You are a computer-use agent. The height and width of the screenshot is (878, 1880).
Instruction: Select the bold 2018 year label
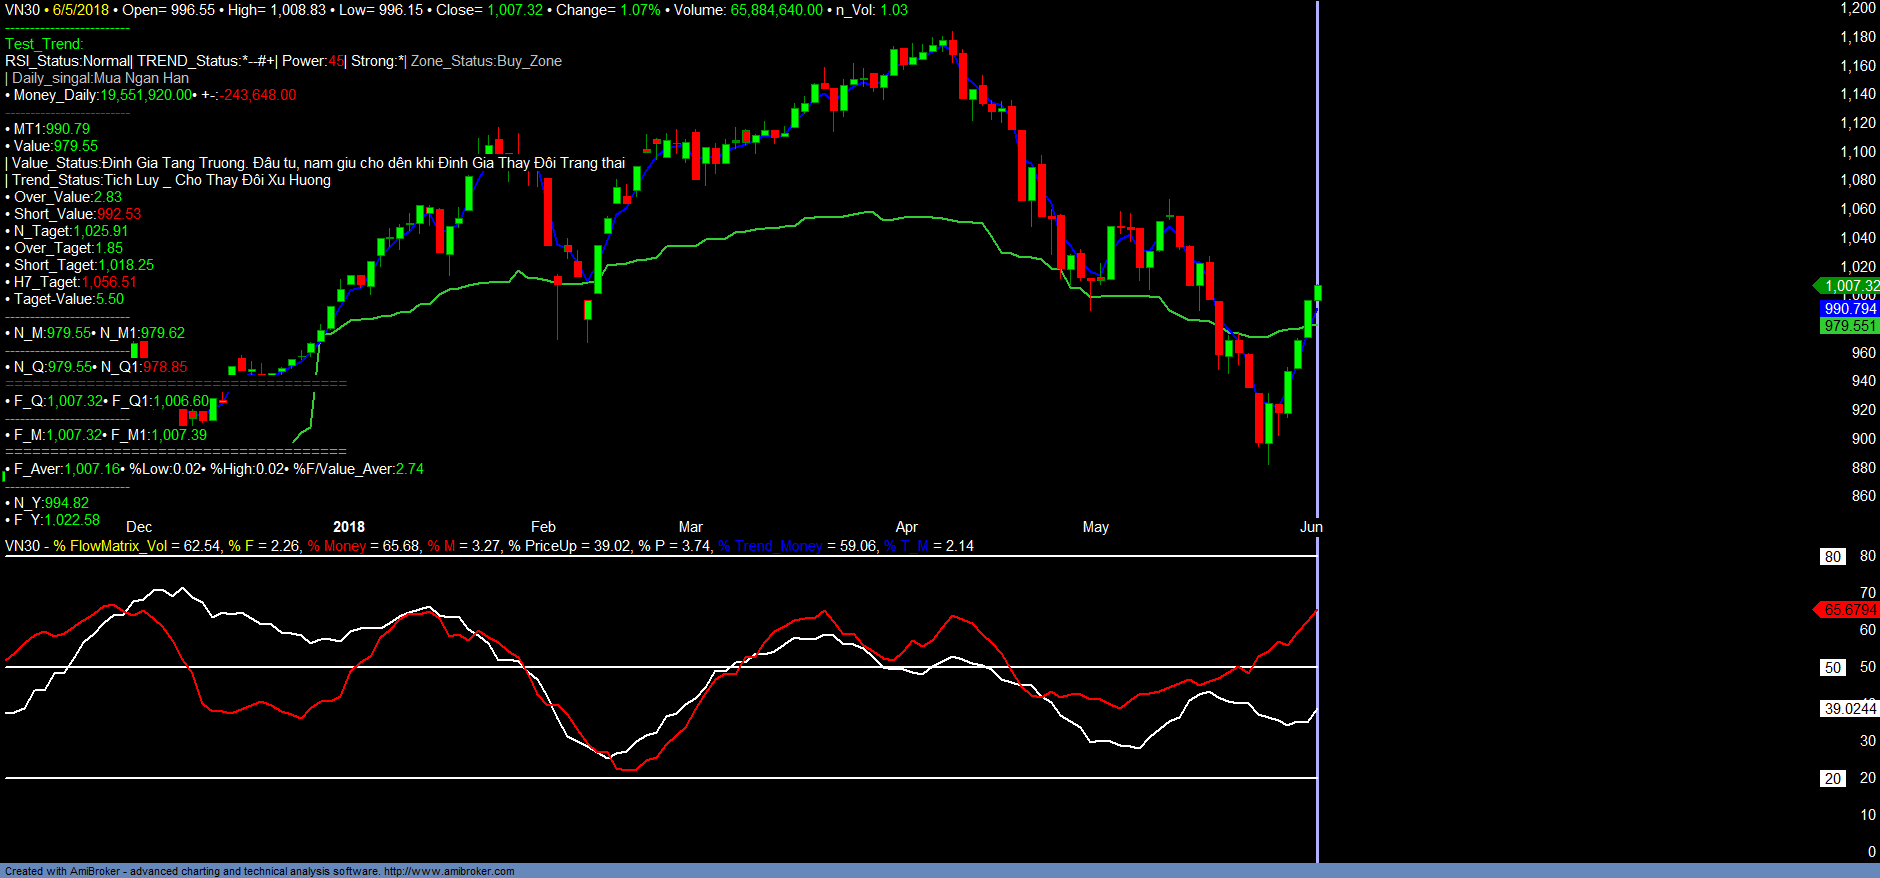[x=348, y=527]
